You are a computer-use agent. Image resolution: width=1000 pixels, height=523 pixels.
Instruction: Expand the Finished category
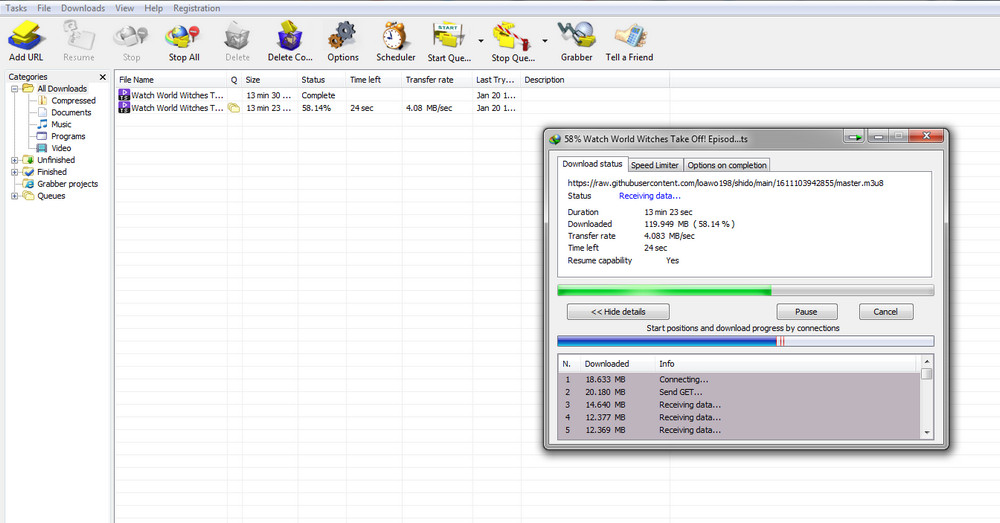coord(15,172)
